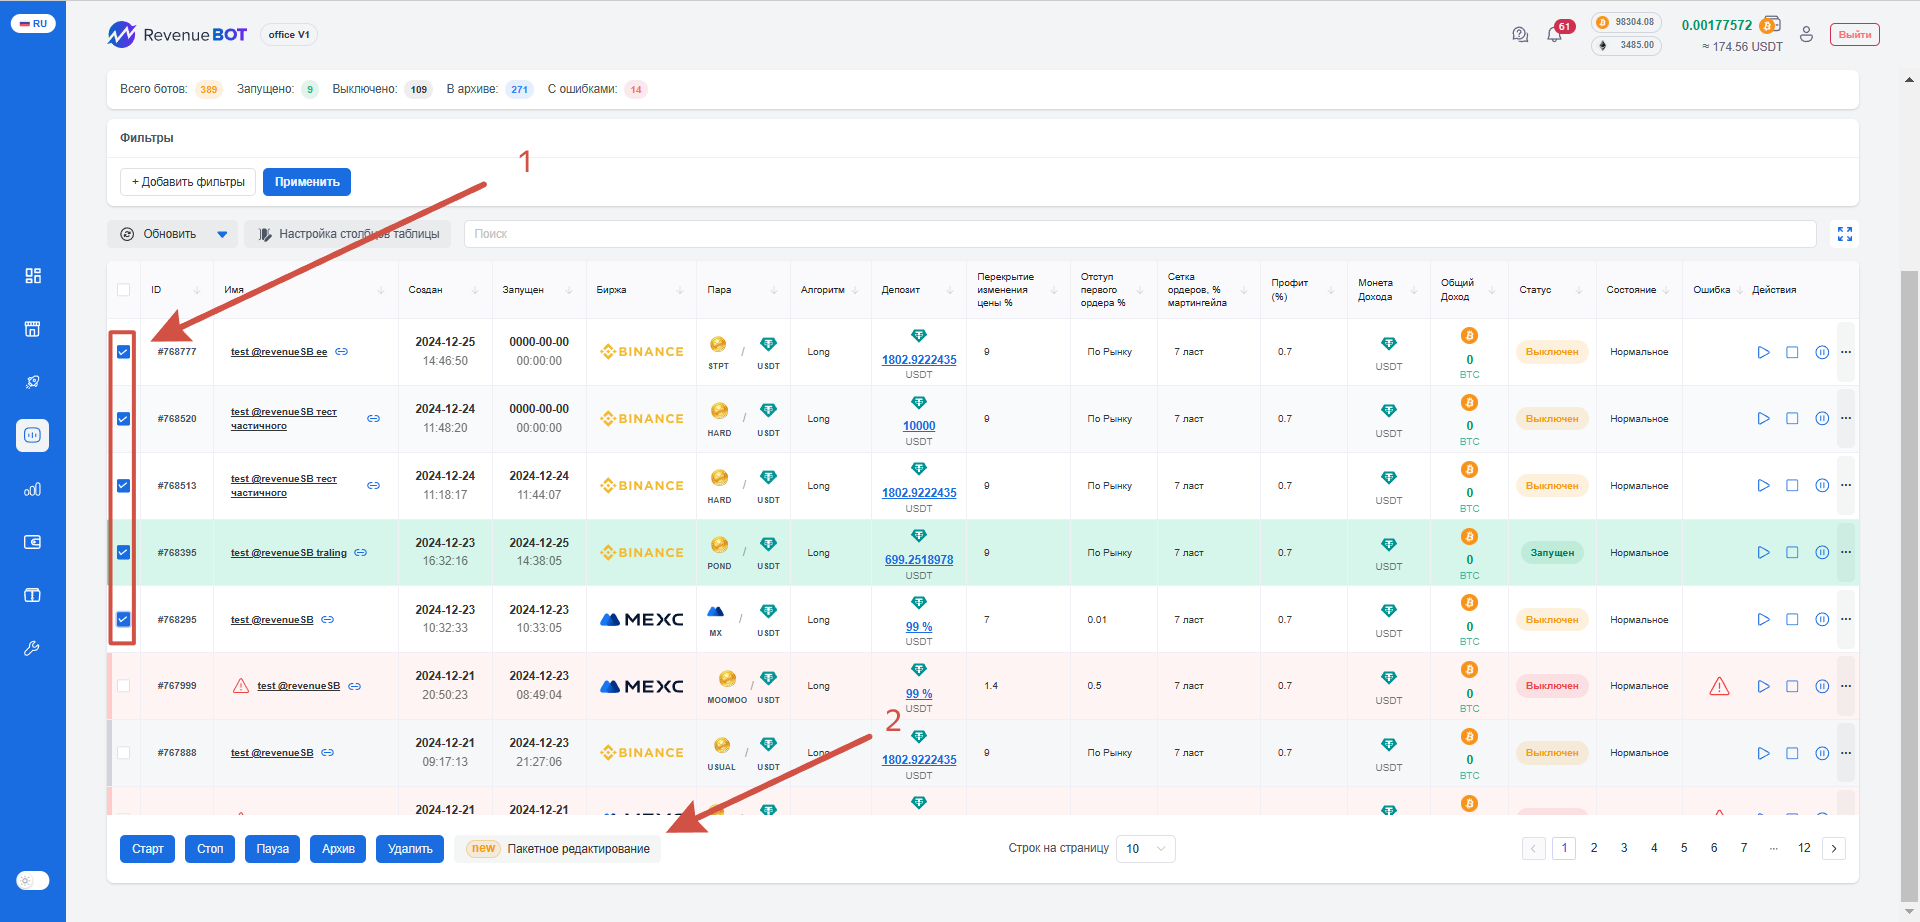Click the RevenueBOT logo
The image size is (1920, 922).
tap(177, 35)
